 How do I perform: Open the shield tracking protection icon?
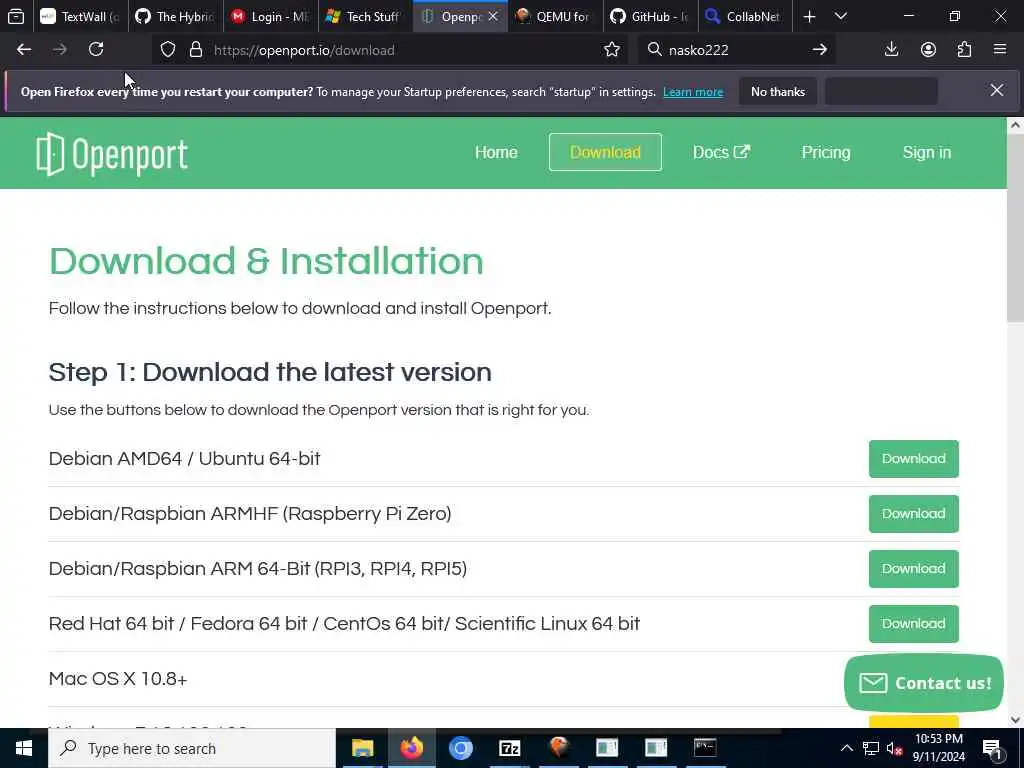[x=168, y=50]
